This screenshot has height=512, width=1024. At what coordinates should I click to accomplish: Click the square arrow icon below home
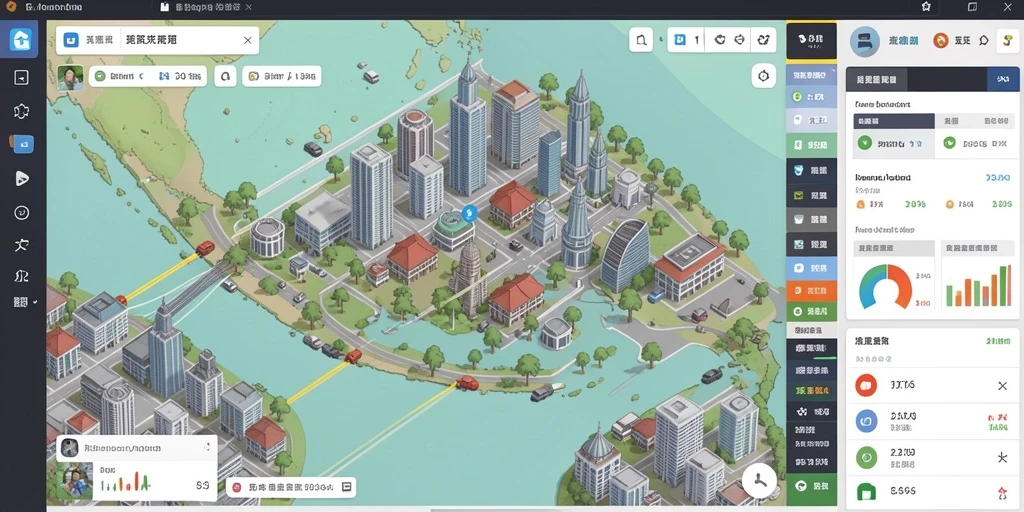[21, 78]
